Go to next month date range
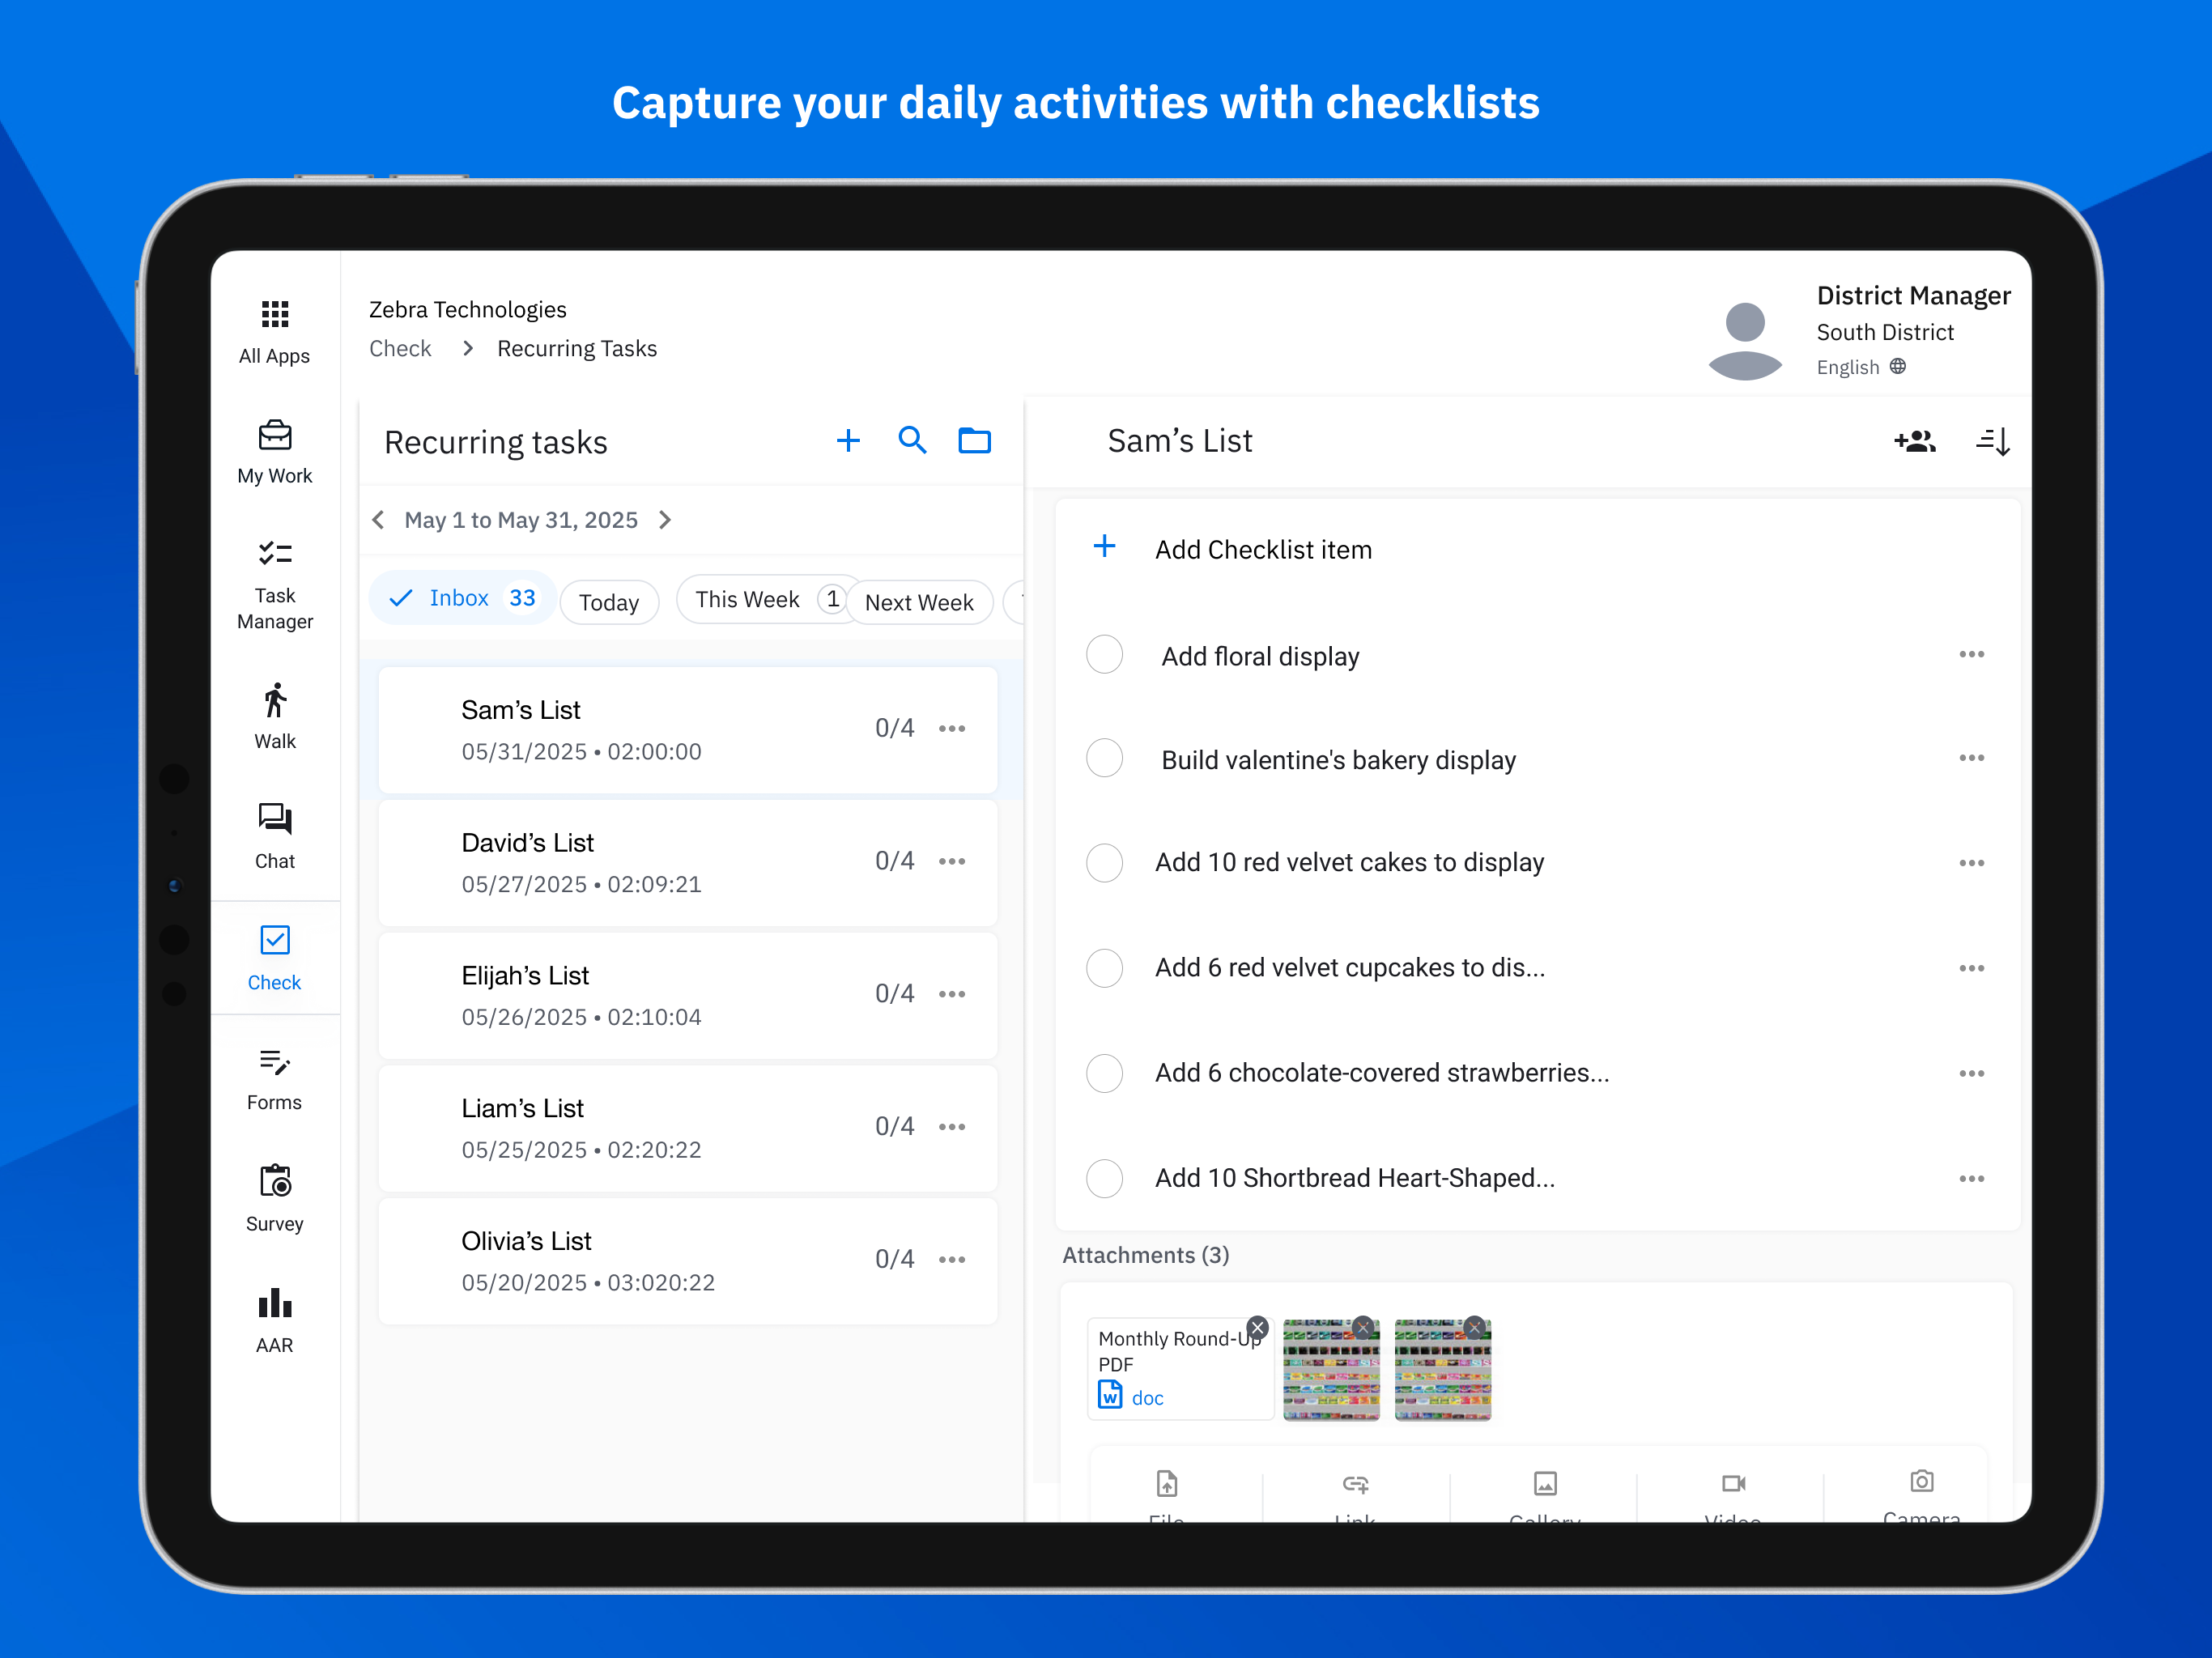The image size is (2212, 1658). [x=665, y=520]
